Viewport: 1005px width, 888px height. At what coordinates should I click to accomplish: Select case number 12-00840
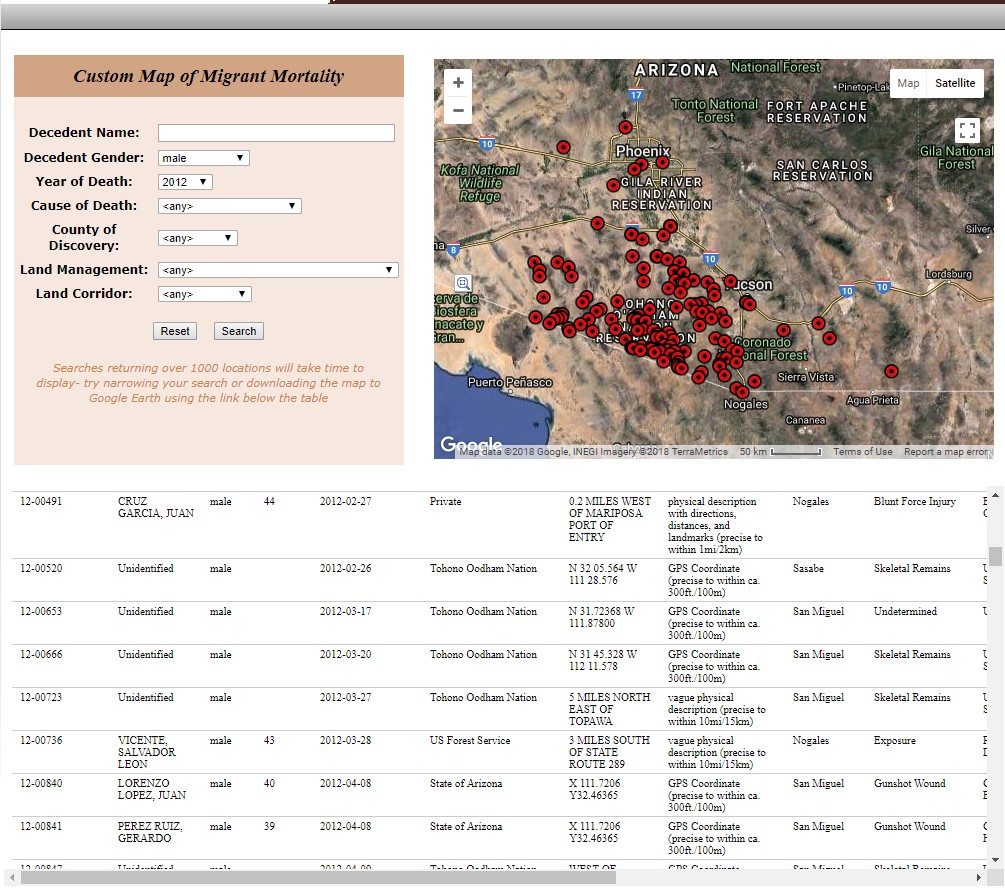41,783
